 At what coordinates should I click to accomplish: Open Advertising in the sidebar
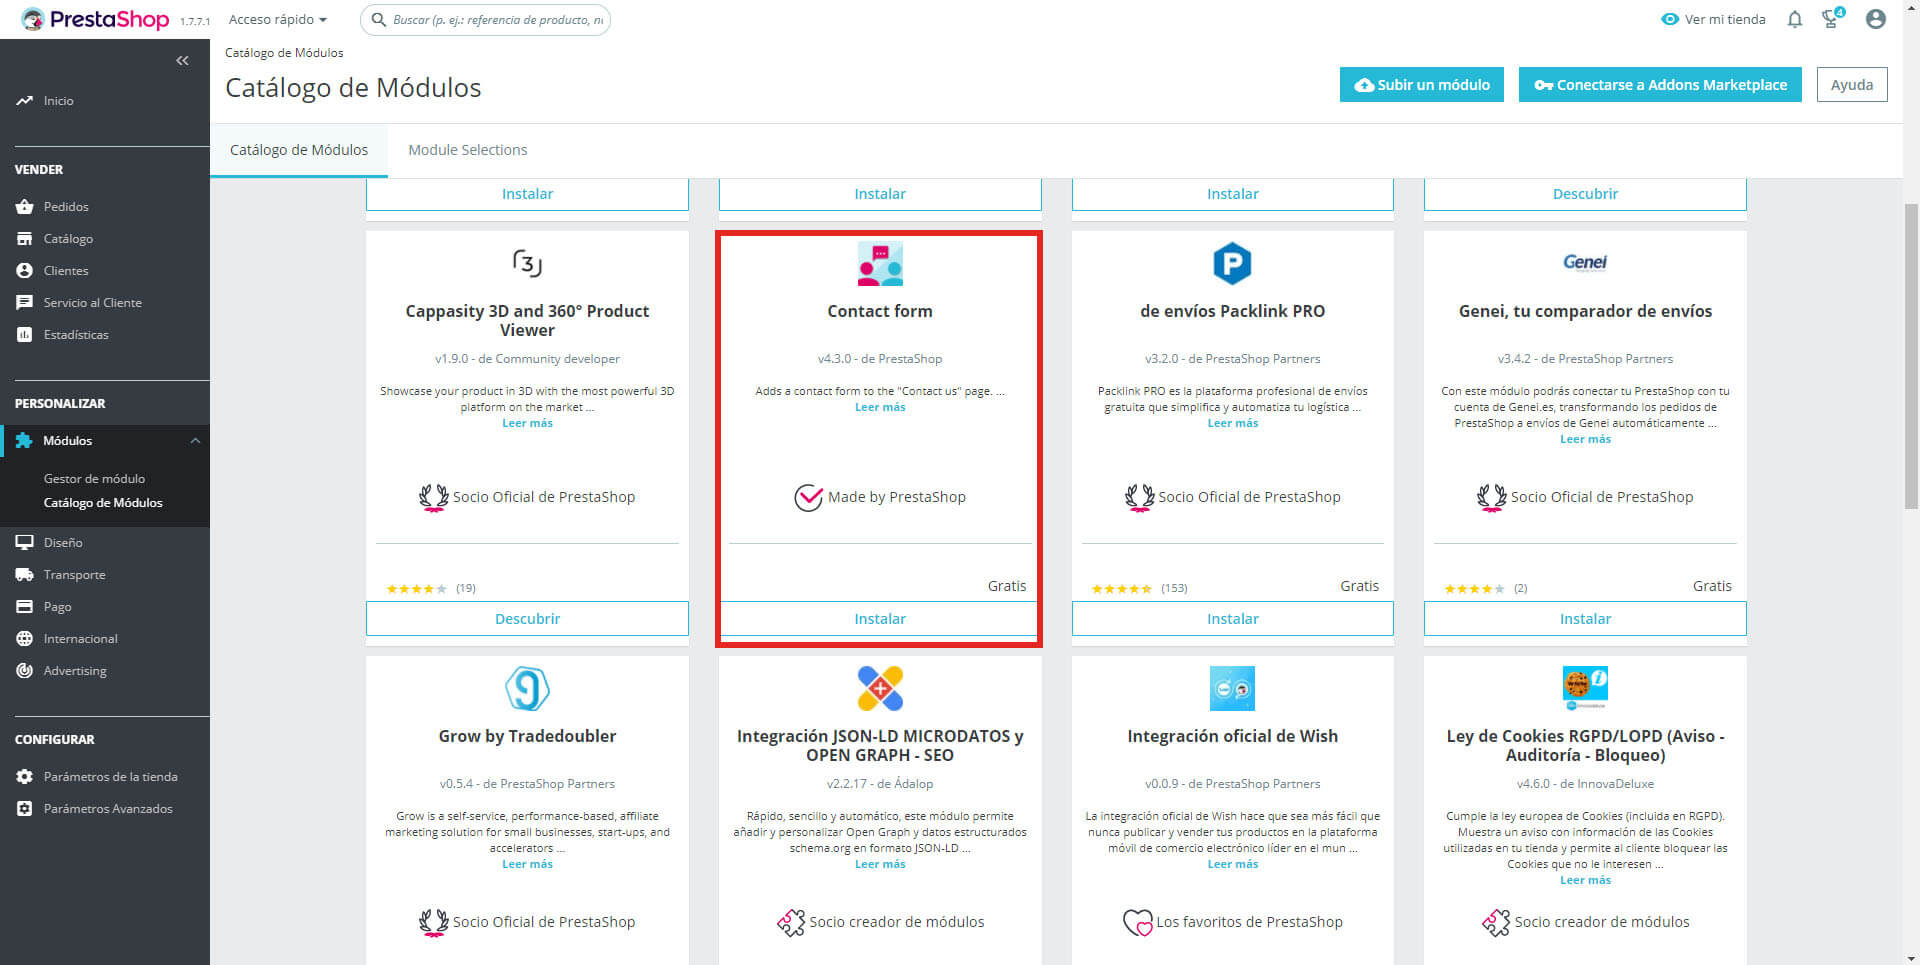click(74, 671)
